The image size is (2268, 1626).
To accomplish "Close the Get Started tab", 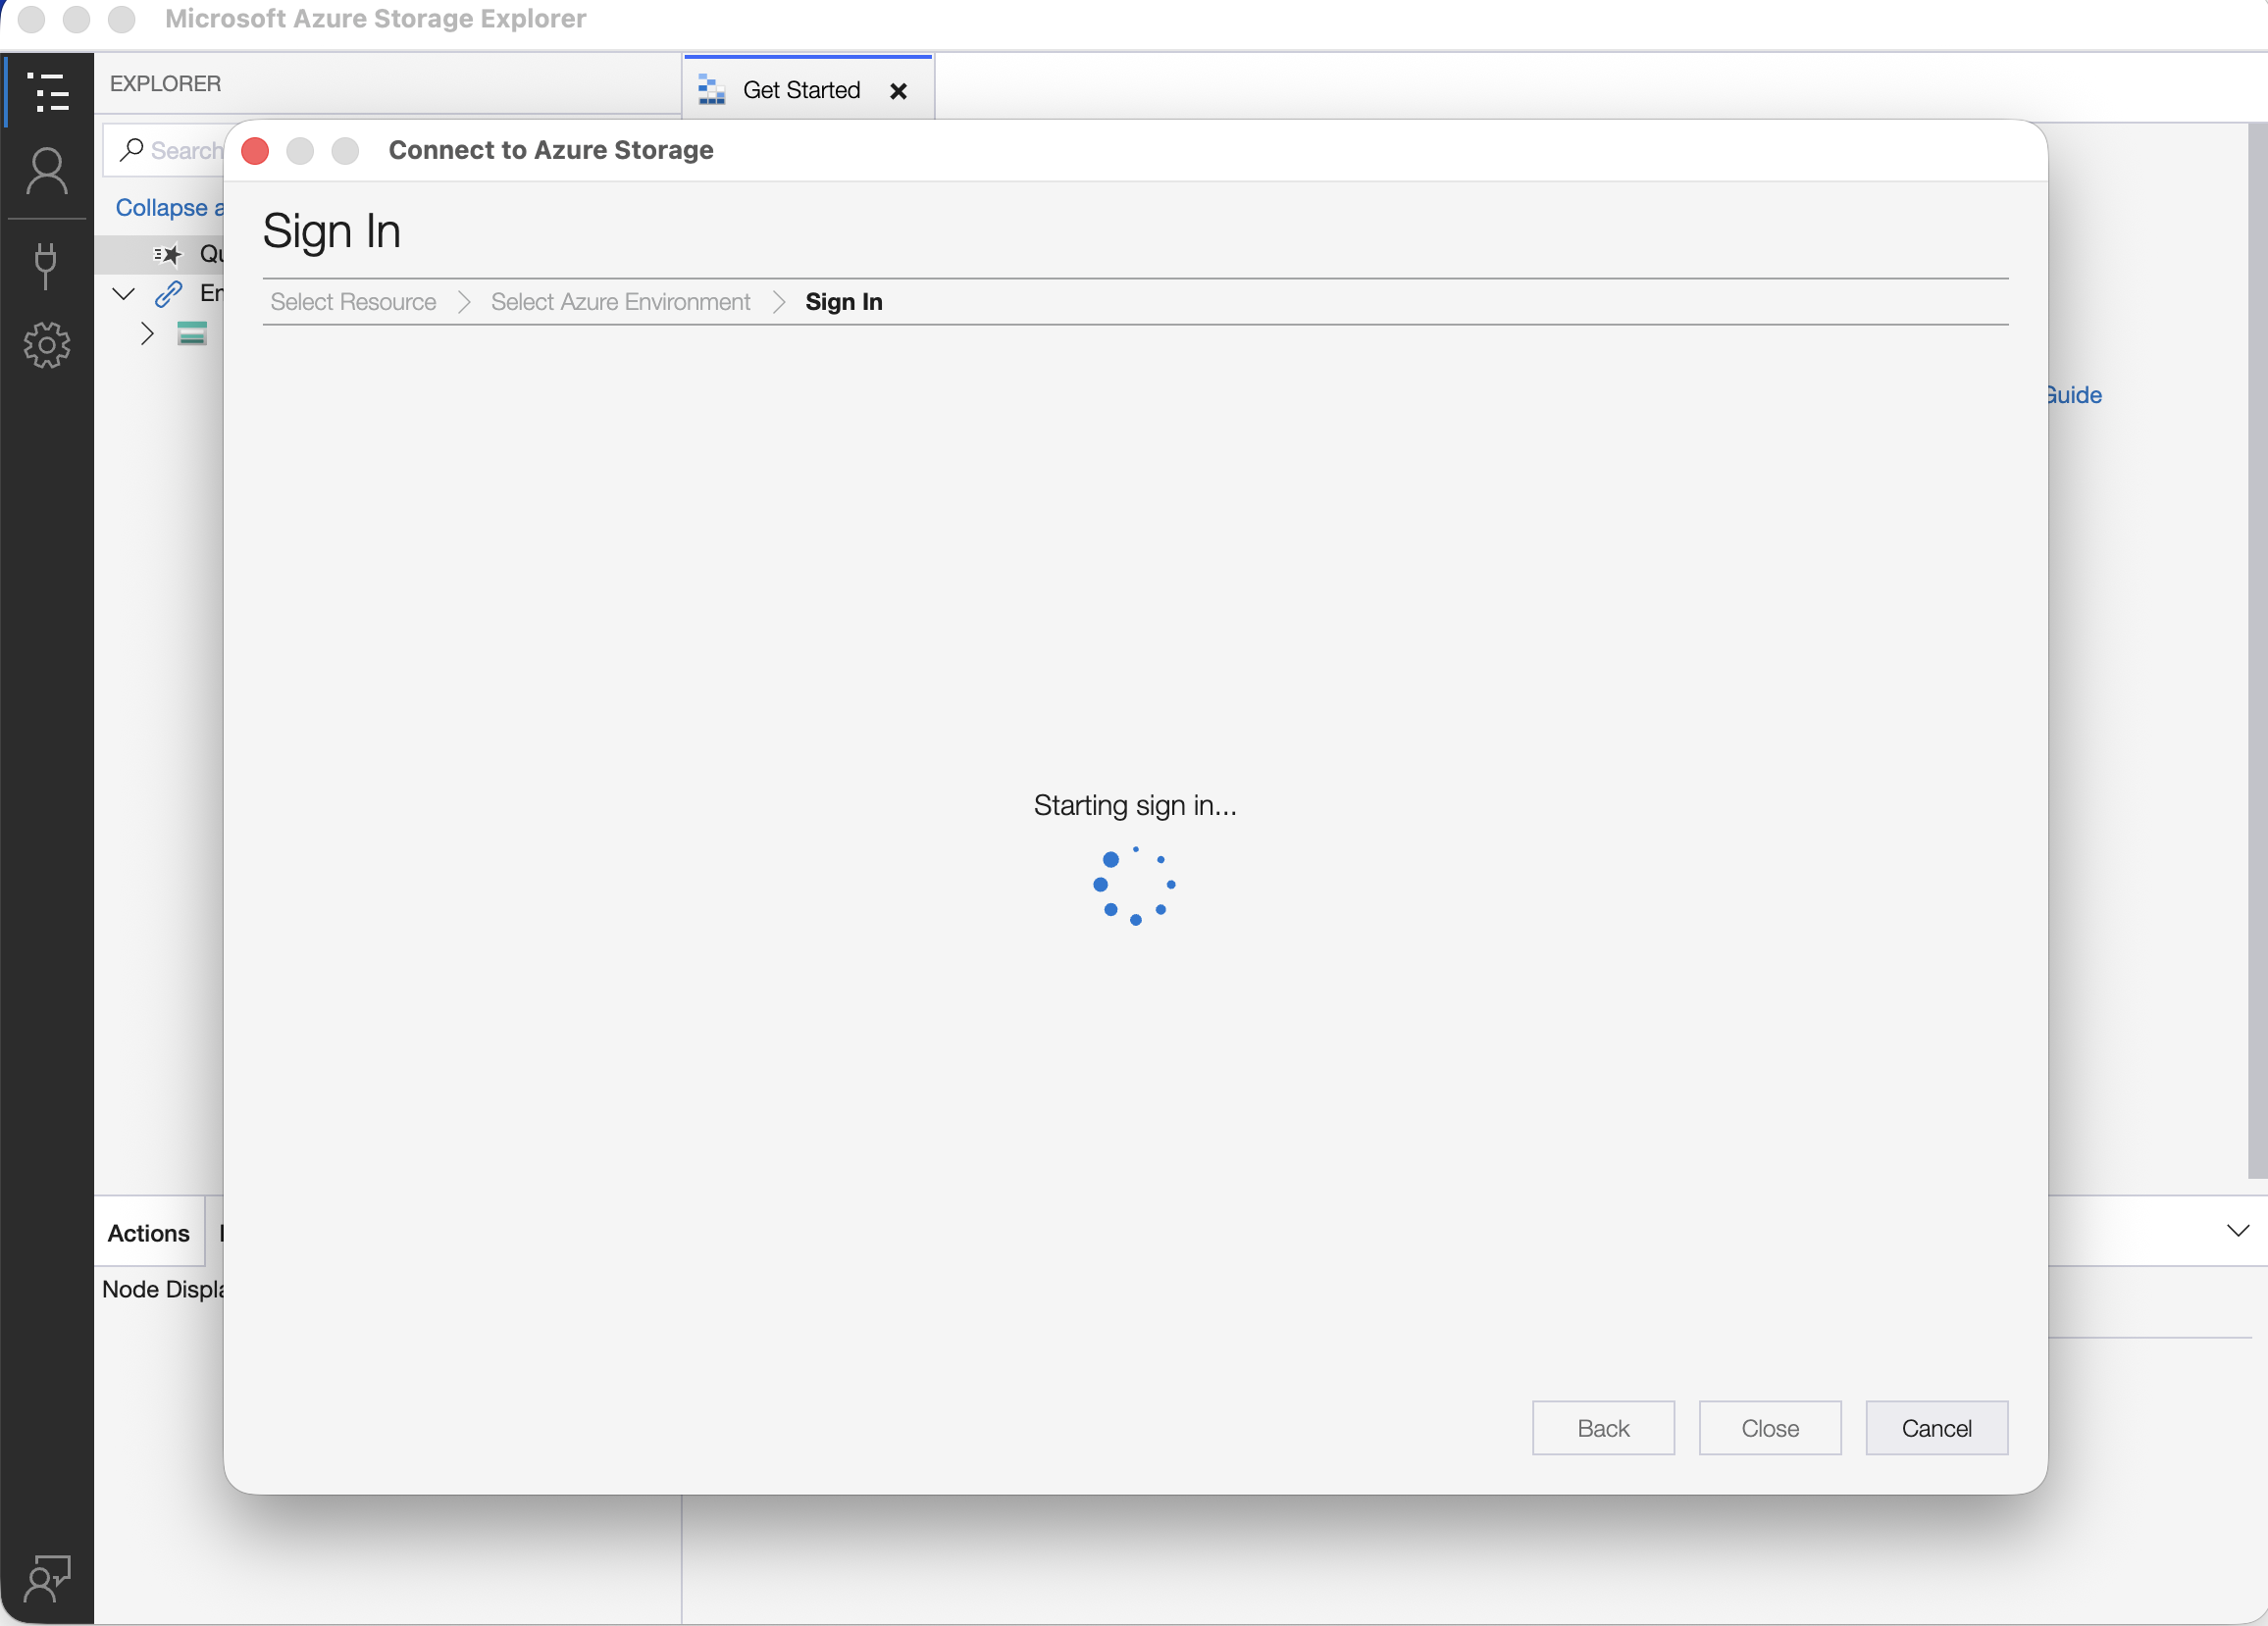I will click(899, 91).
